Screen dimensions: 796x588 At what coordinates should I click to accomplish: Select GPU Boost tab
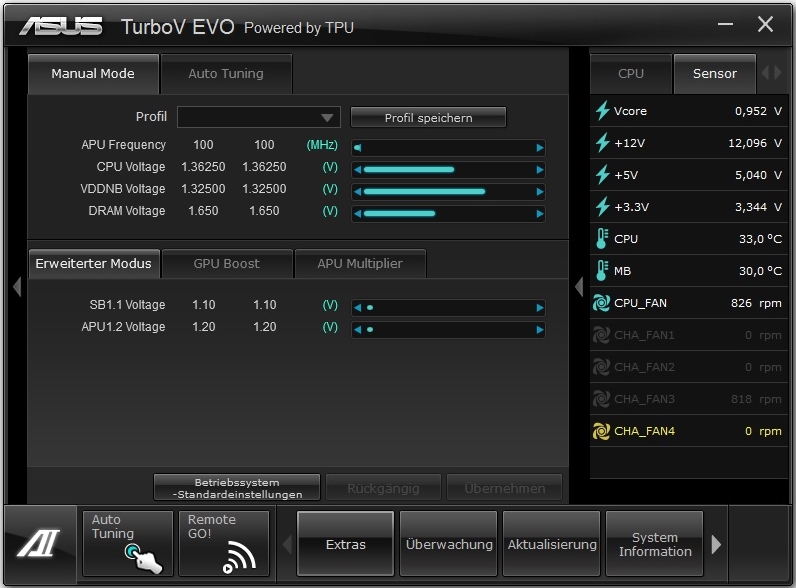tap(227, 264)
